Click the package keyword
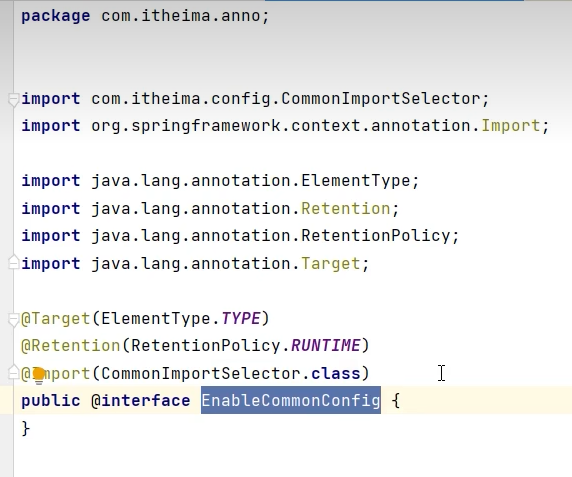This screenshot has width=572, height=477. pos(55,16)
